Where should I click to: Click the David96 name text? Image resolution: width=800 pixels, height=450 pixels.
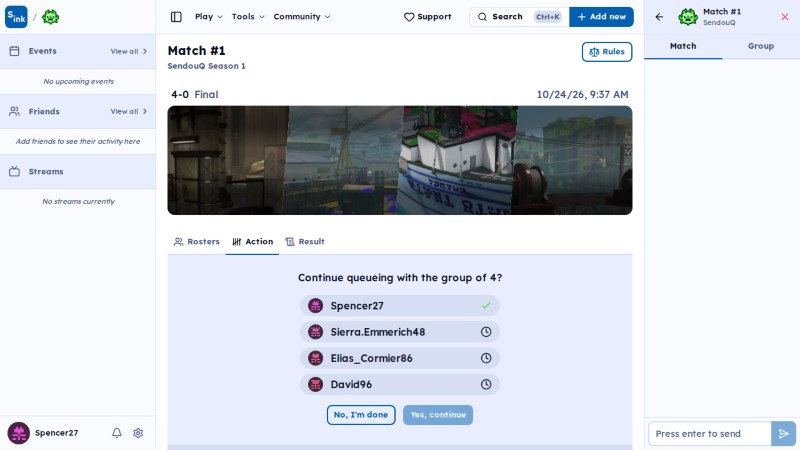351,384
